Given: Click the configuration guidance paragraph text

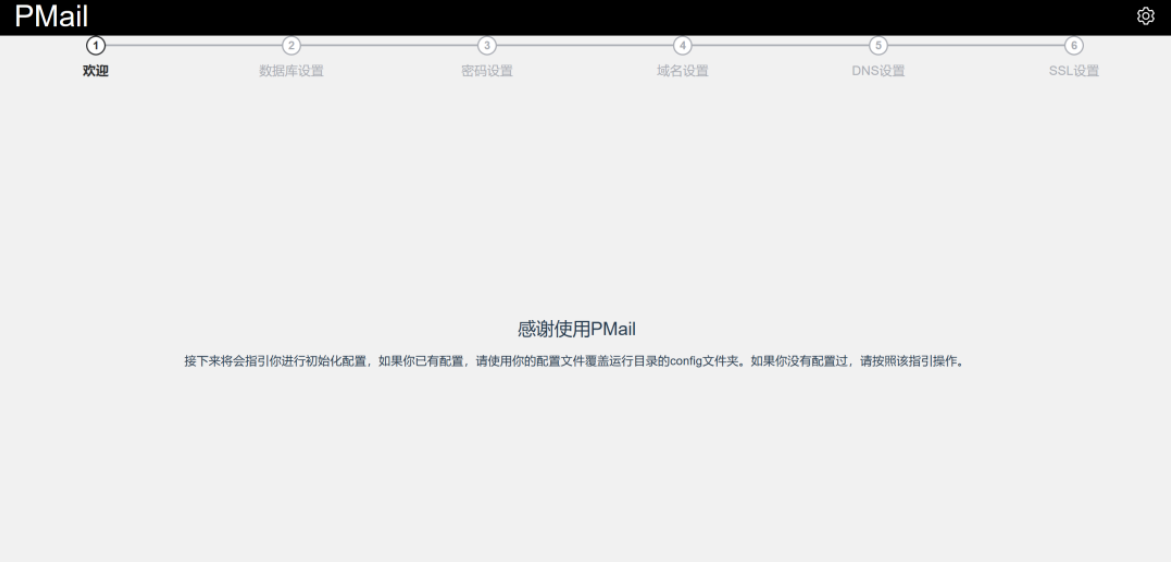Looking at the screenshot, I should pyautogui.click(x=574, y=362).
